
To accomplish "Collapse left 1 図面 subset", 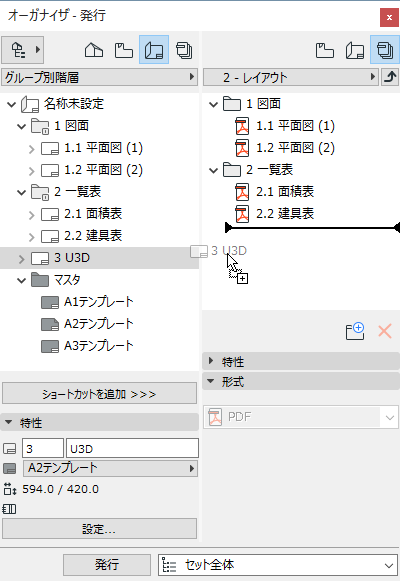I will 21,126.
